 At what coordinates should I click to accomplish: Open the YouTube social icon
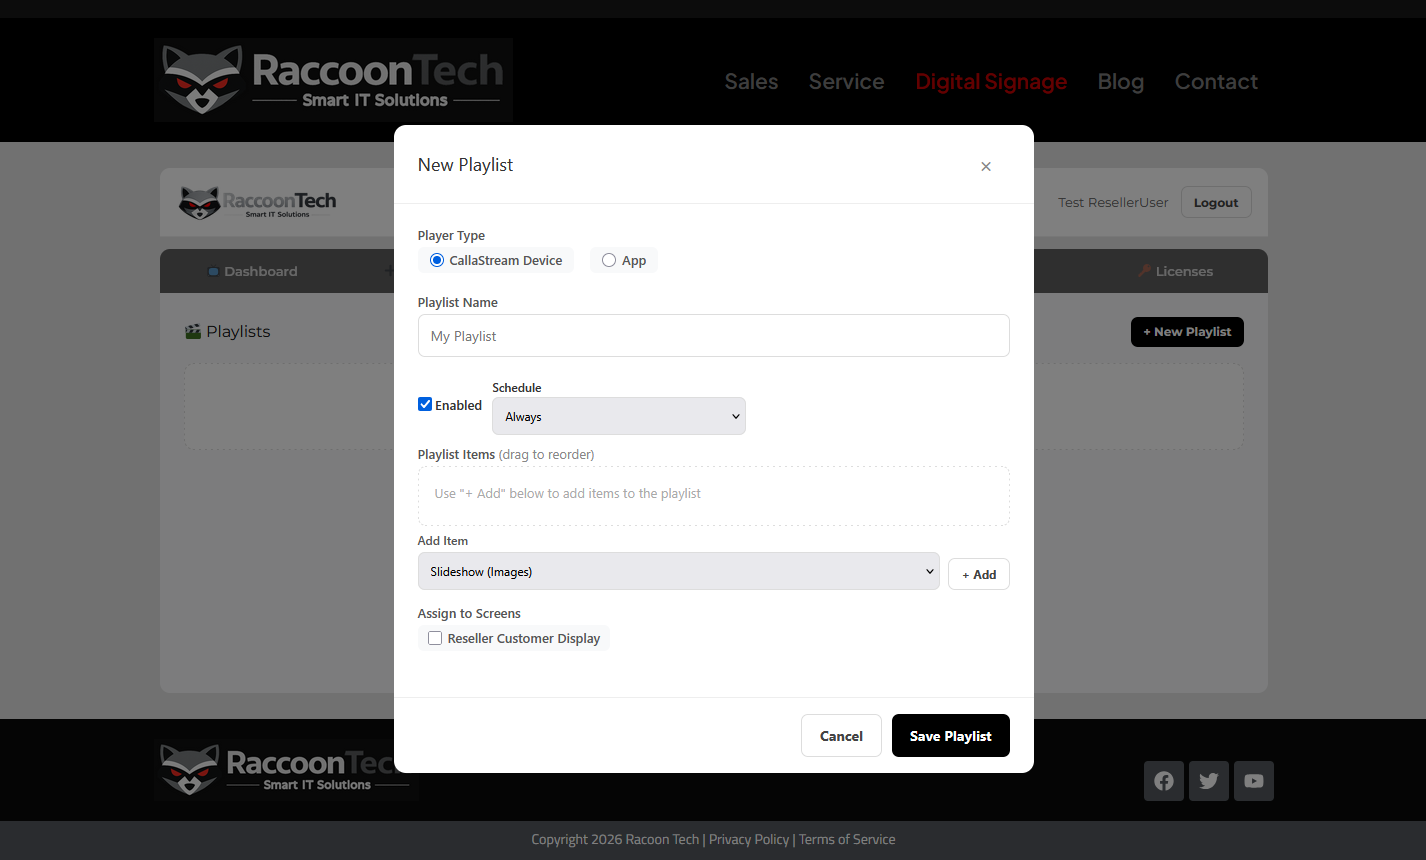coord(1254,781)
